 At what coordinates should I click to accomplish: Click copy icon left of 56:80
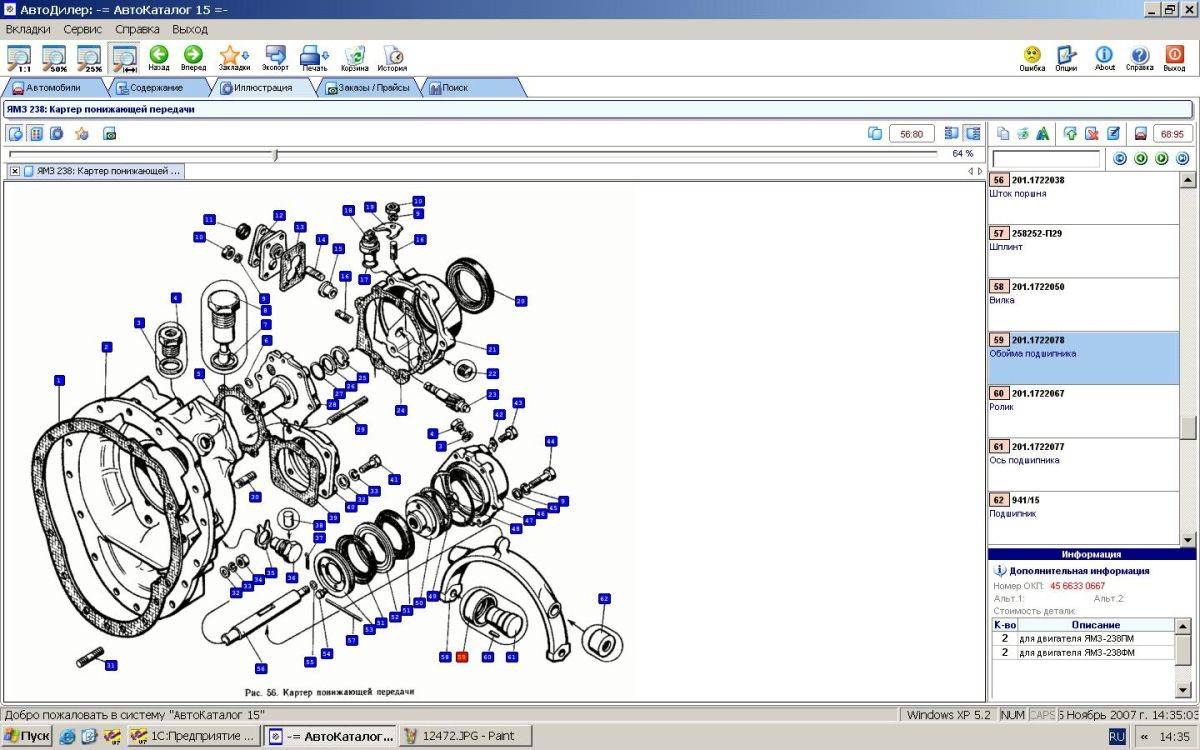point(875,133)
